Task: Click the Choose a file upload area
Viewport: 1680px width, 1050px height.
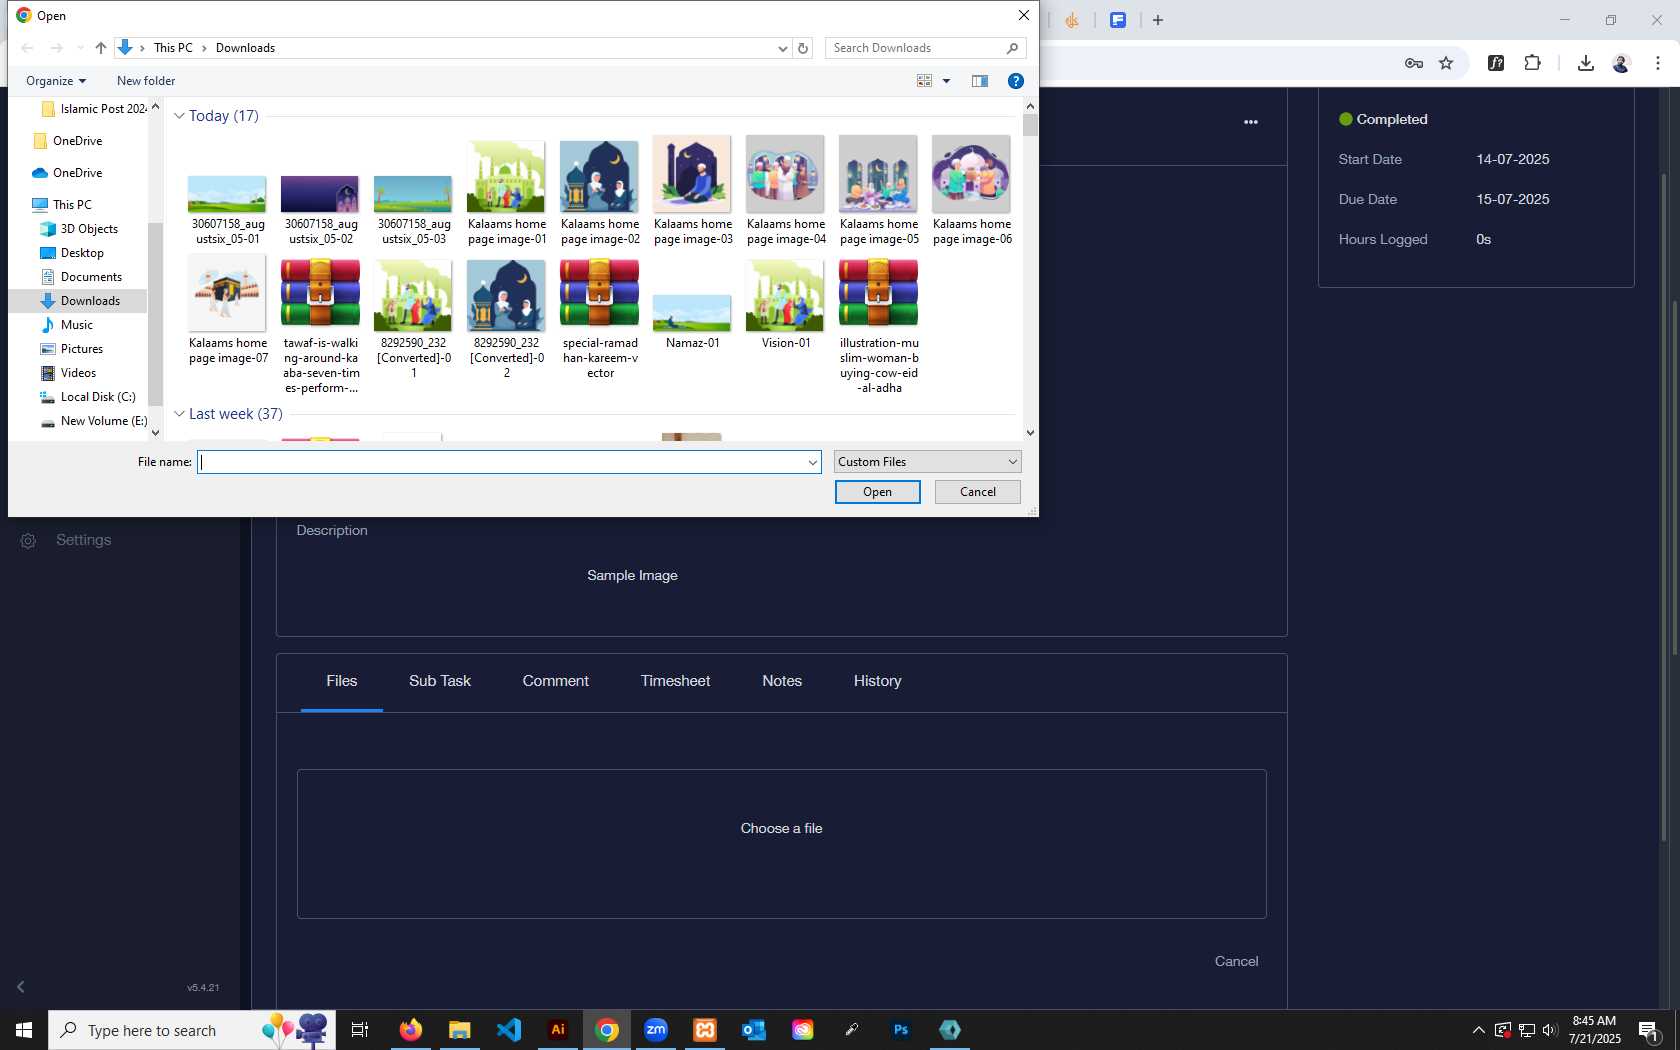Action: coord(782,844)
